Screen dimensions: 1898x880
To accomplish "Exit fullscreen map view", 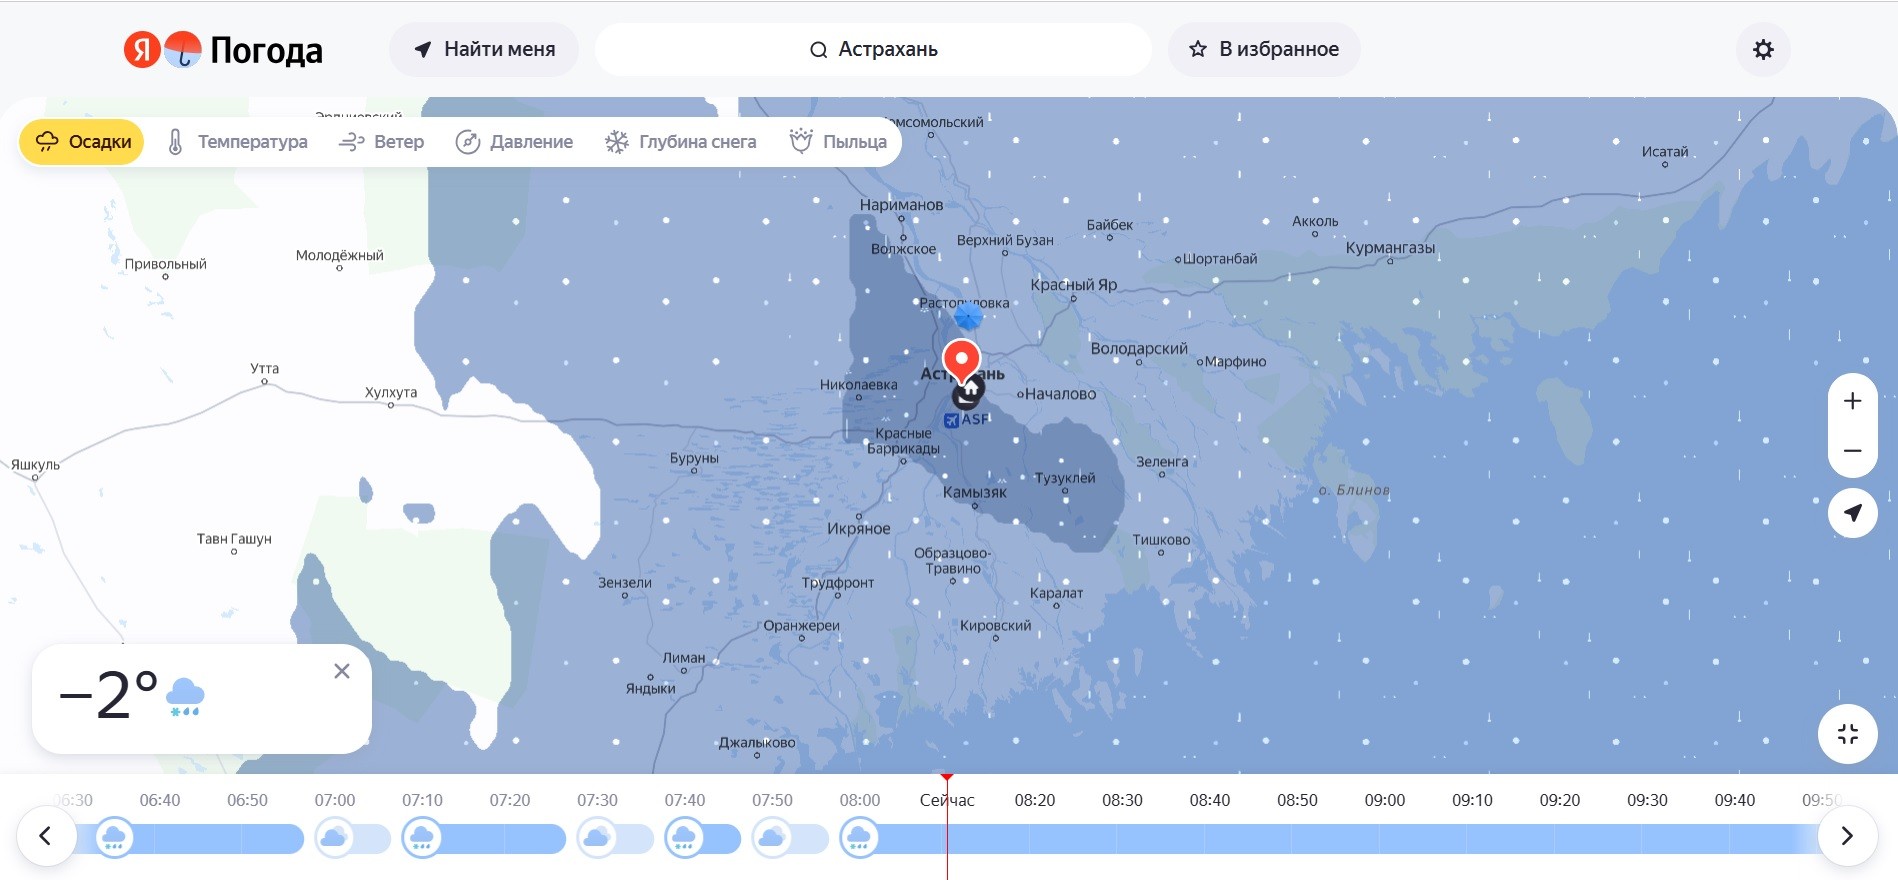I will pos(1847,734).
